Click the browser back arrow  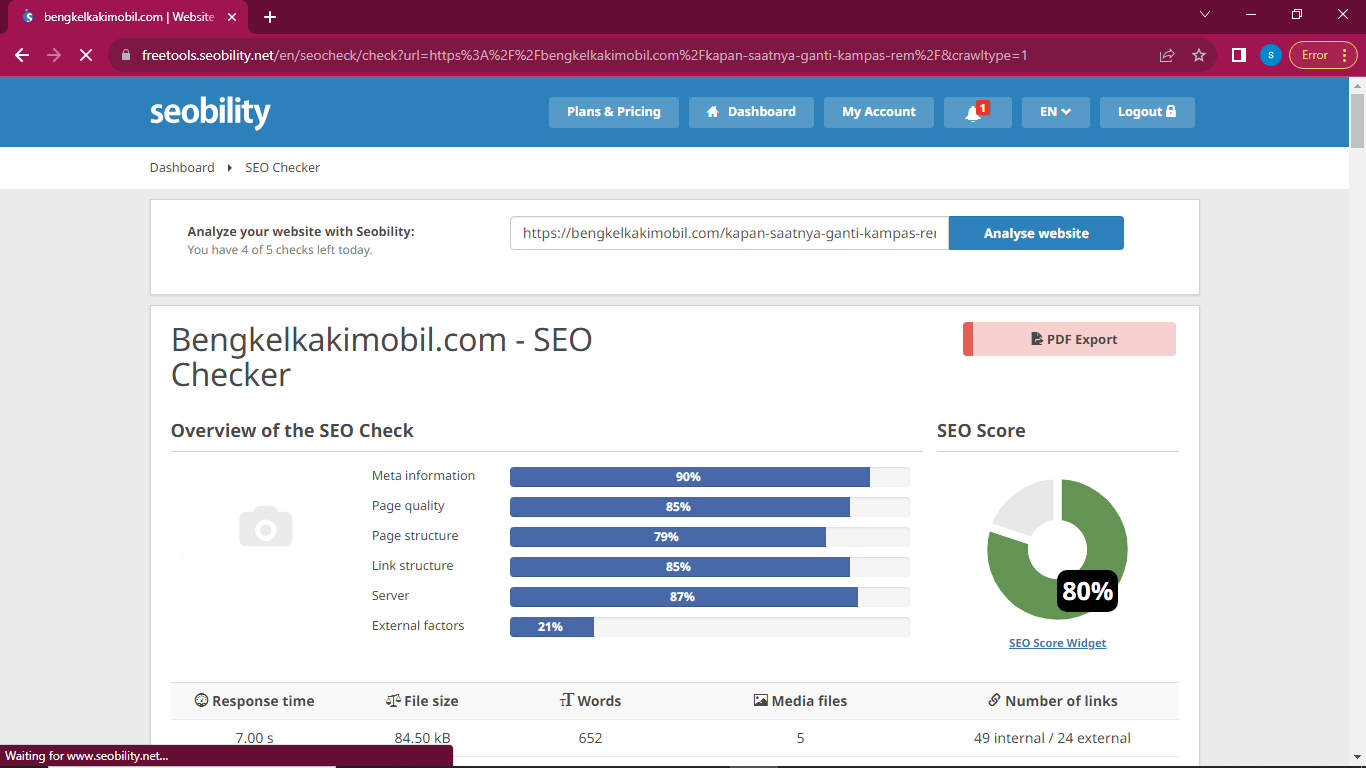pyautogui.click(x=22, y=55)
